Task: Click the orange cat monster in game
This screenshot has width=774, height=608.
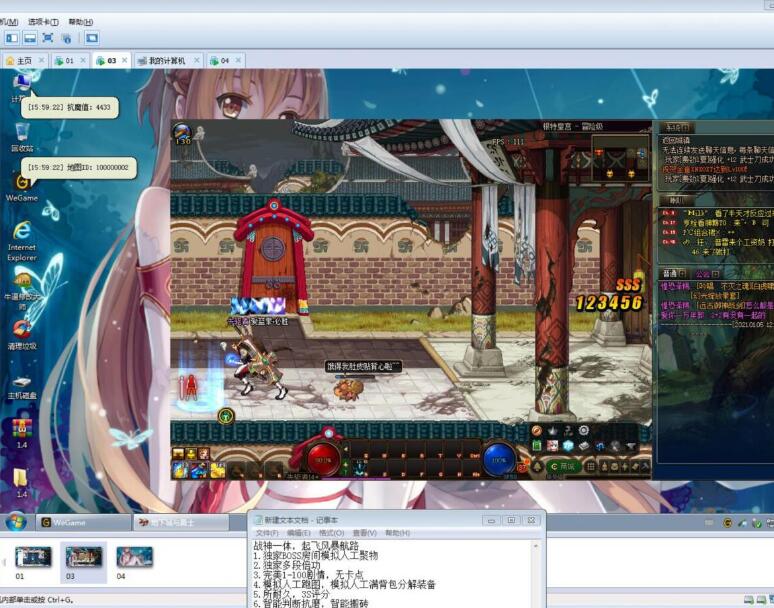Action: 348,388
